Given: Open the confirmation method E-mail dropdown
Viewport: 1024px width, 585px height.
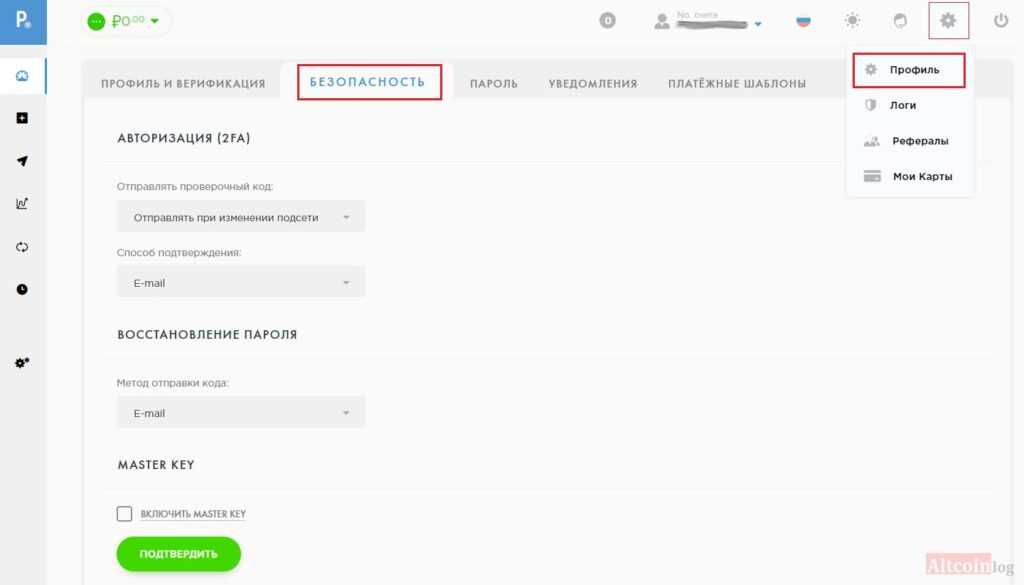Looking at the screenshot, I should tap(240, 283).
